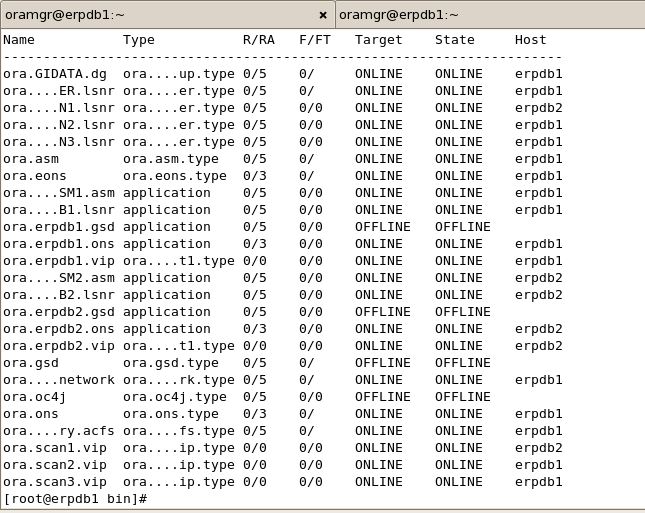Click OFFLINE target in ora.erpdb1.gsd row
Image resolution: width=645 pixels, height=513 pixels.
click(383, 227)
